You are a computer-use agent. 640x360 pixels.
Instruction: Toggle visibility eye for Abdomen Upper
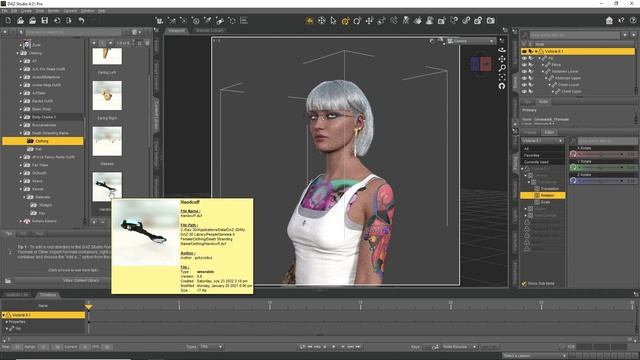point(524,78)
